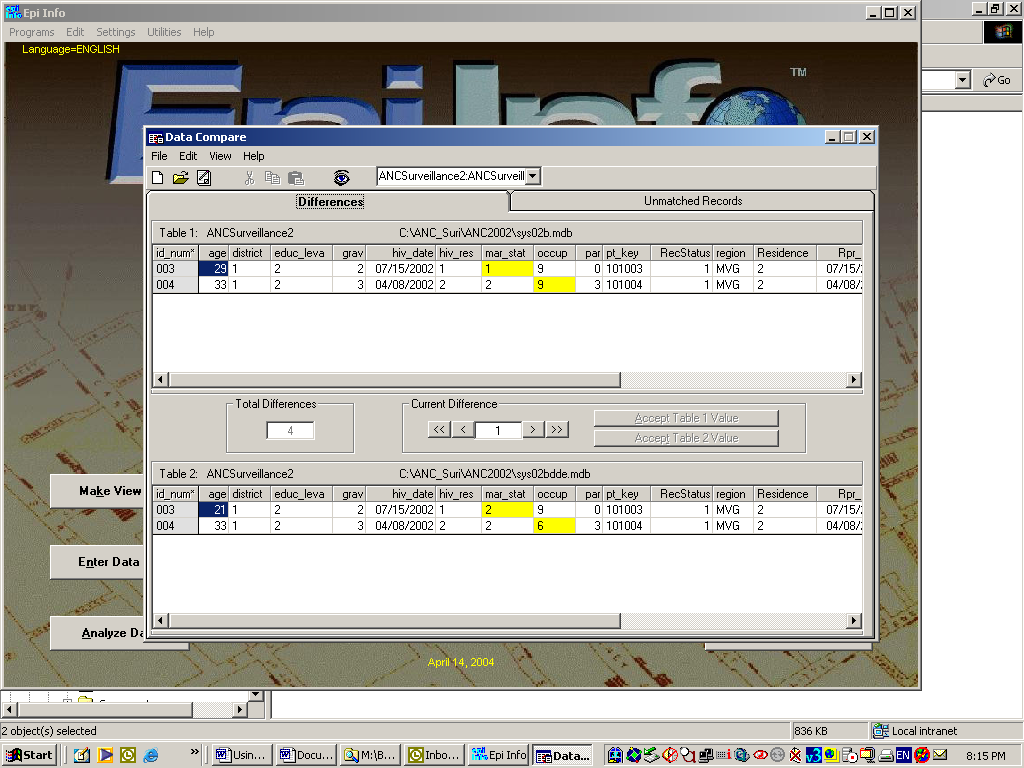
Task: Click the New document toolbar icon
Action: click(157, 178)
